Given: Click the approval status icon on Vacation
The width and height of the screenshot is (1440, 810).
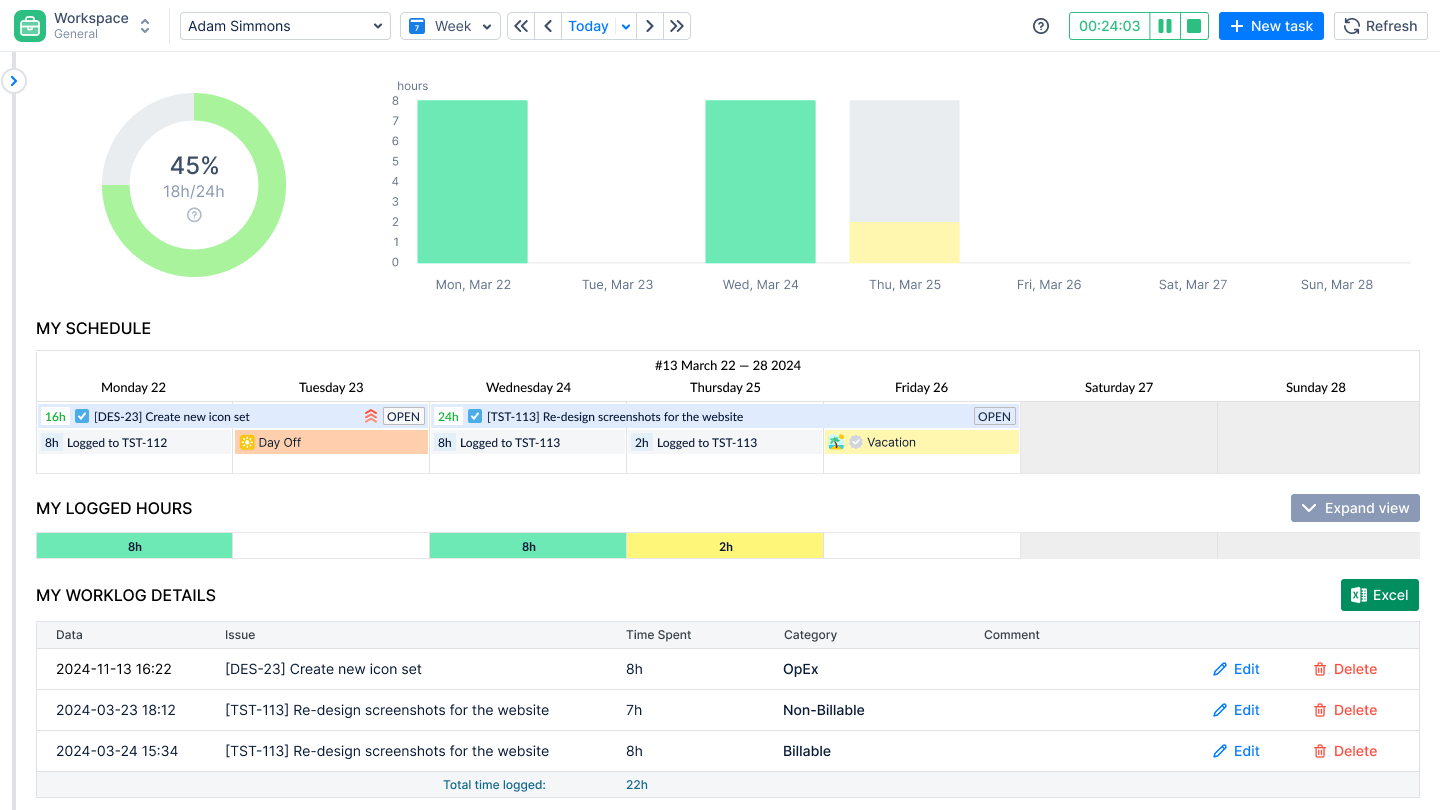Looking at the screenshot, I should click(855, 442).
